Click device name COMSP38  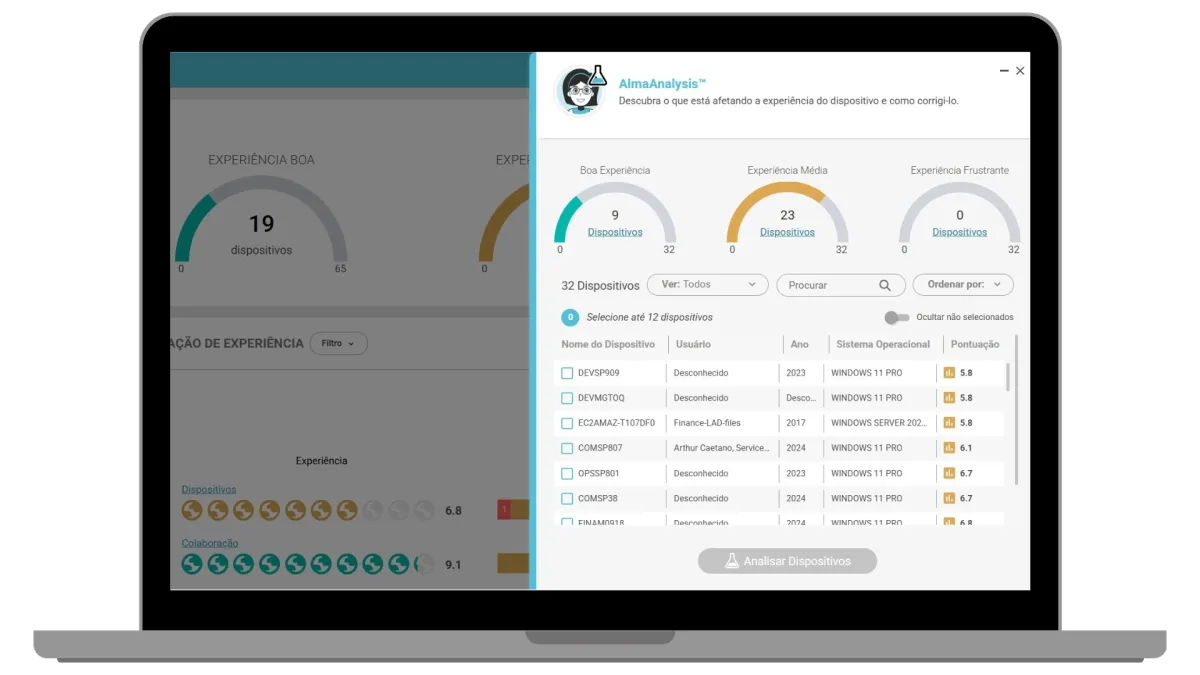point(598,498)
